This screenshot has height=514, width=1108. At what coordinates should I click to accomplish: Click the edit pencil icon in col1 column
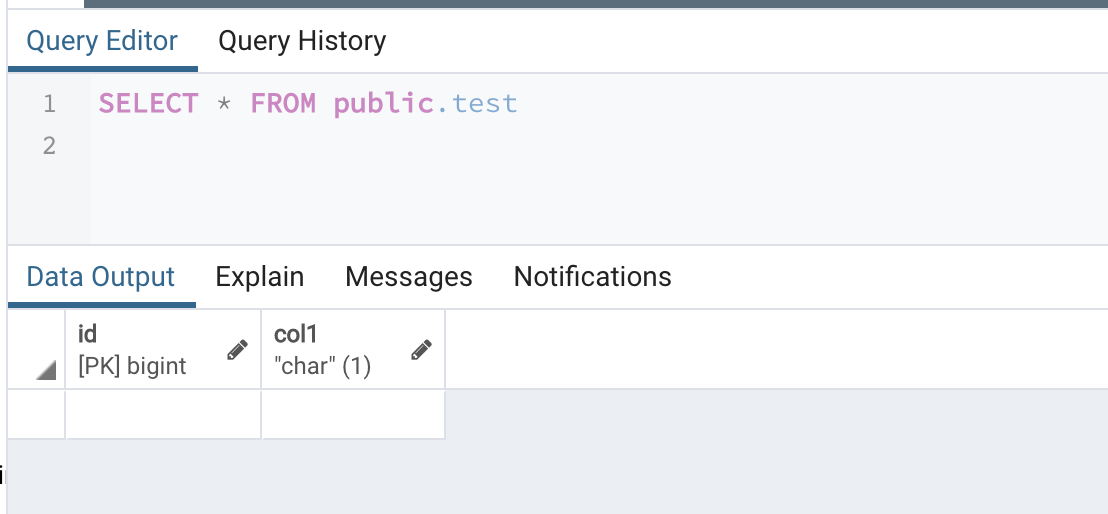tap(422, 350)
